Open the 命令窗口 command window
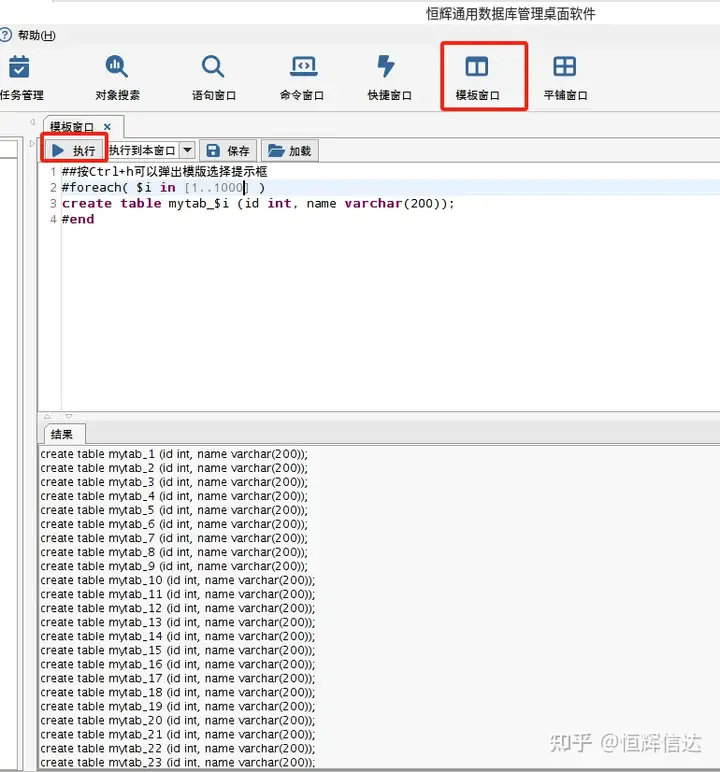 301,77
